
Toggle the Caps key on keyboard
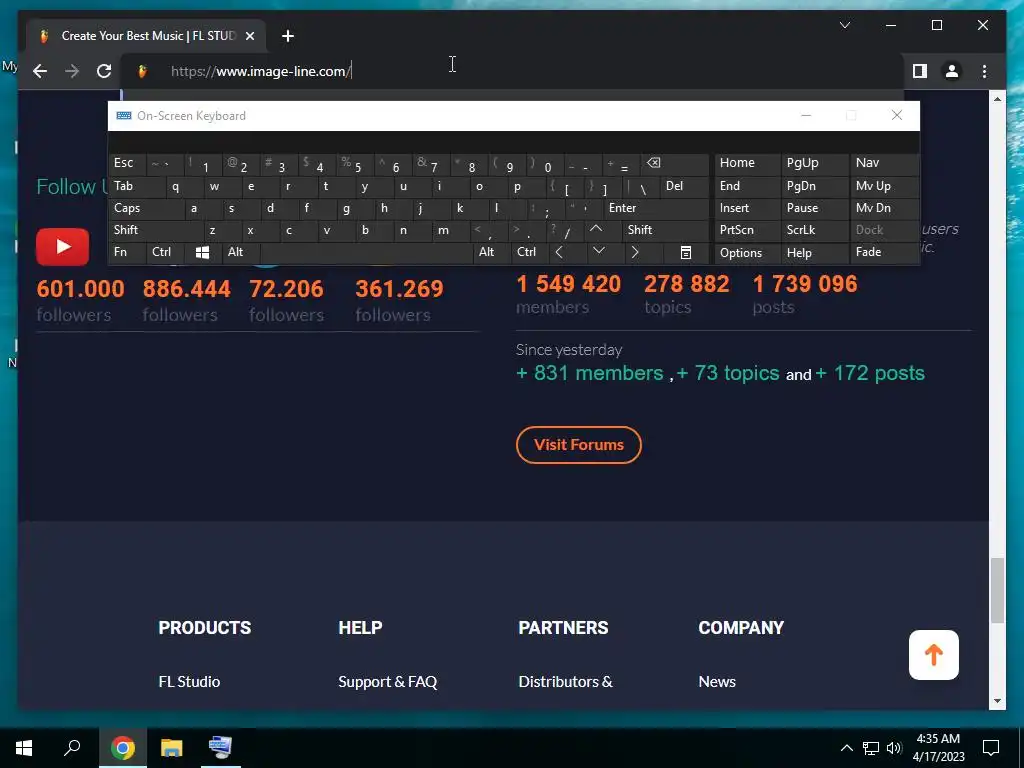[145, 208]
